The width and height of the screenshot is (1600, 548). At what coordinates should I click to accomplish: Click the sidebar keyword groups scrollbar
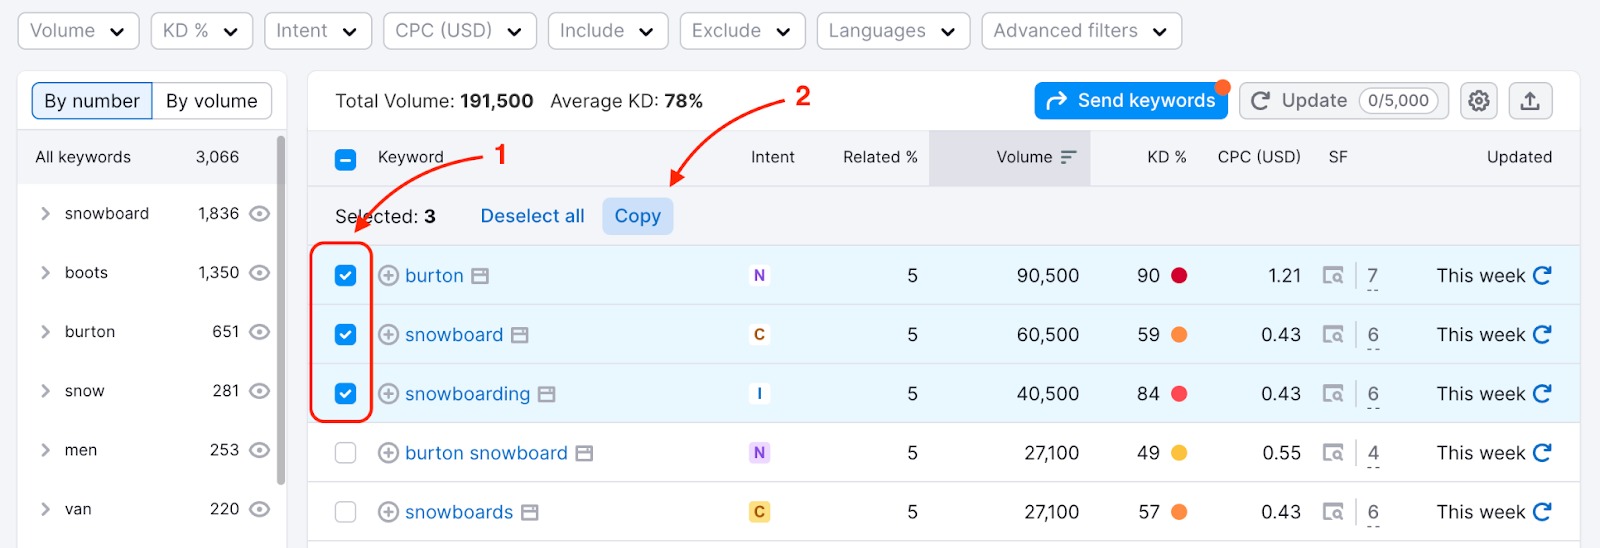(x=281, y=310)
